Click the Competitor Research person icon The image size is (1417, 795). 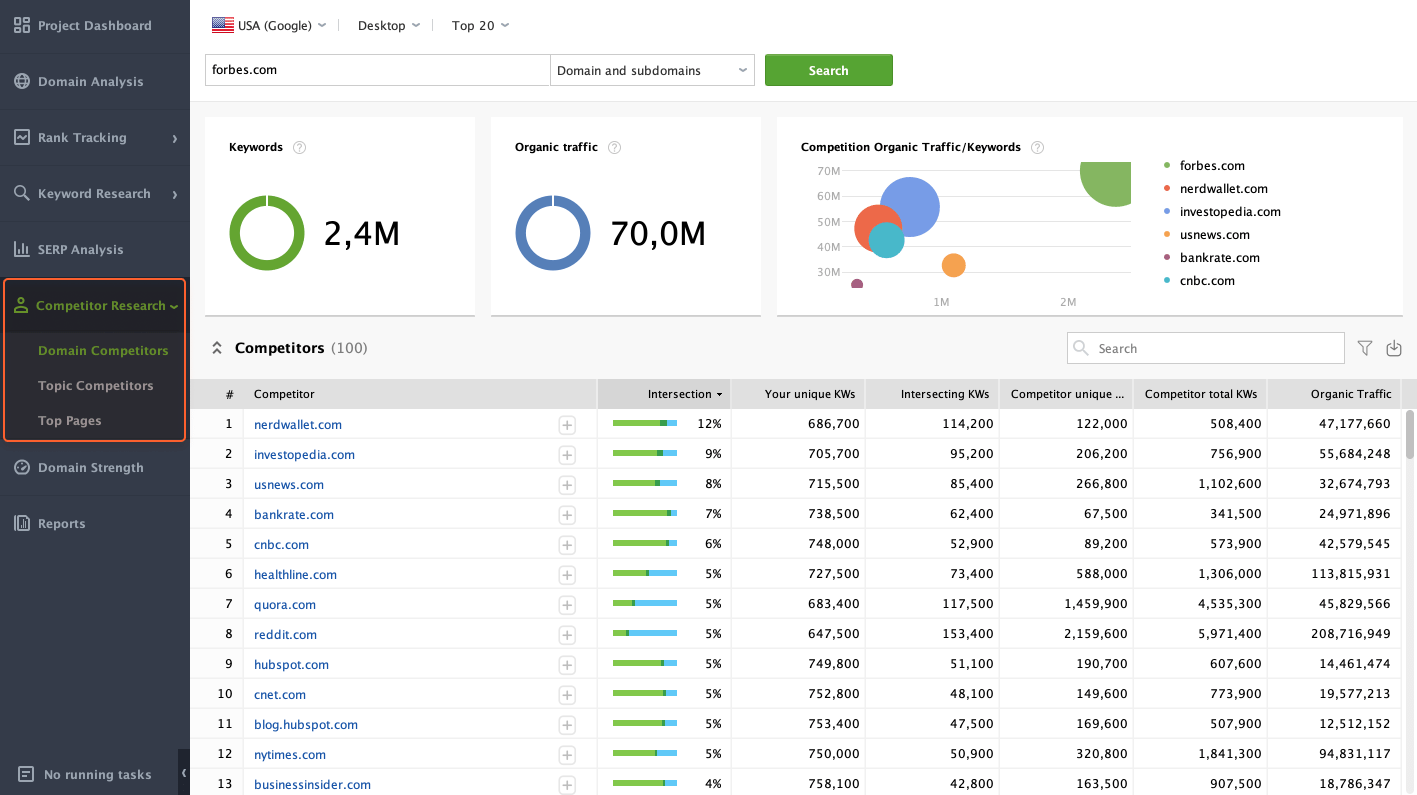point(21,306)
